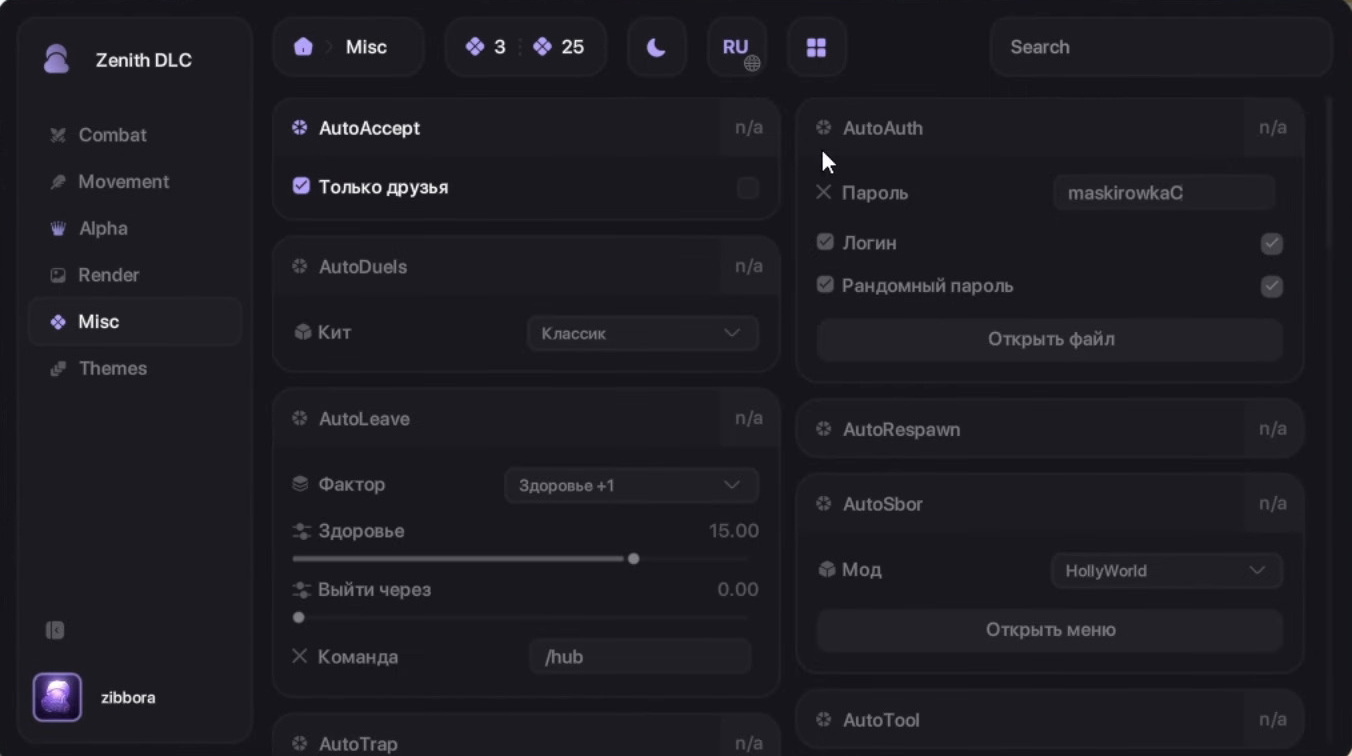This screenshot has height=756, width=1352.
Task: Switch to the Themes section
Action: (x=112, y=368)
